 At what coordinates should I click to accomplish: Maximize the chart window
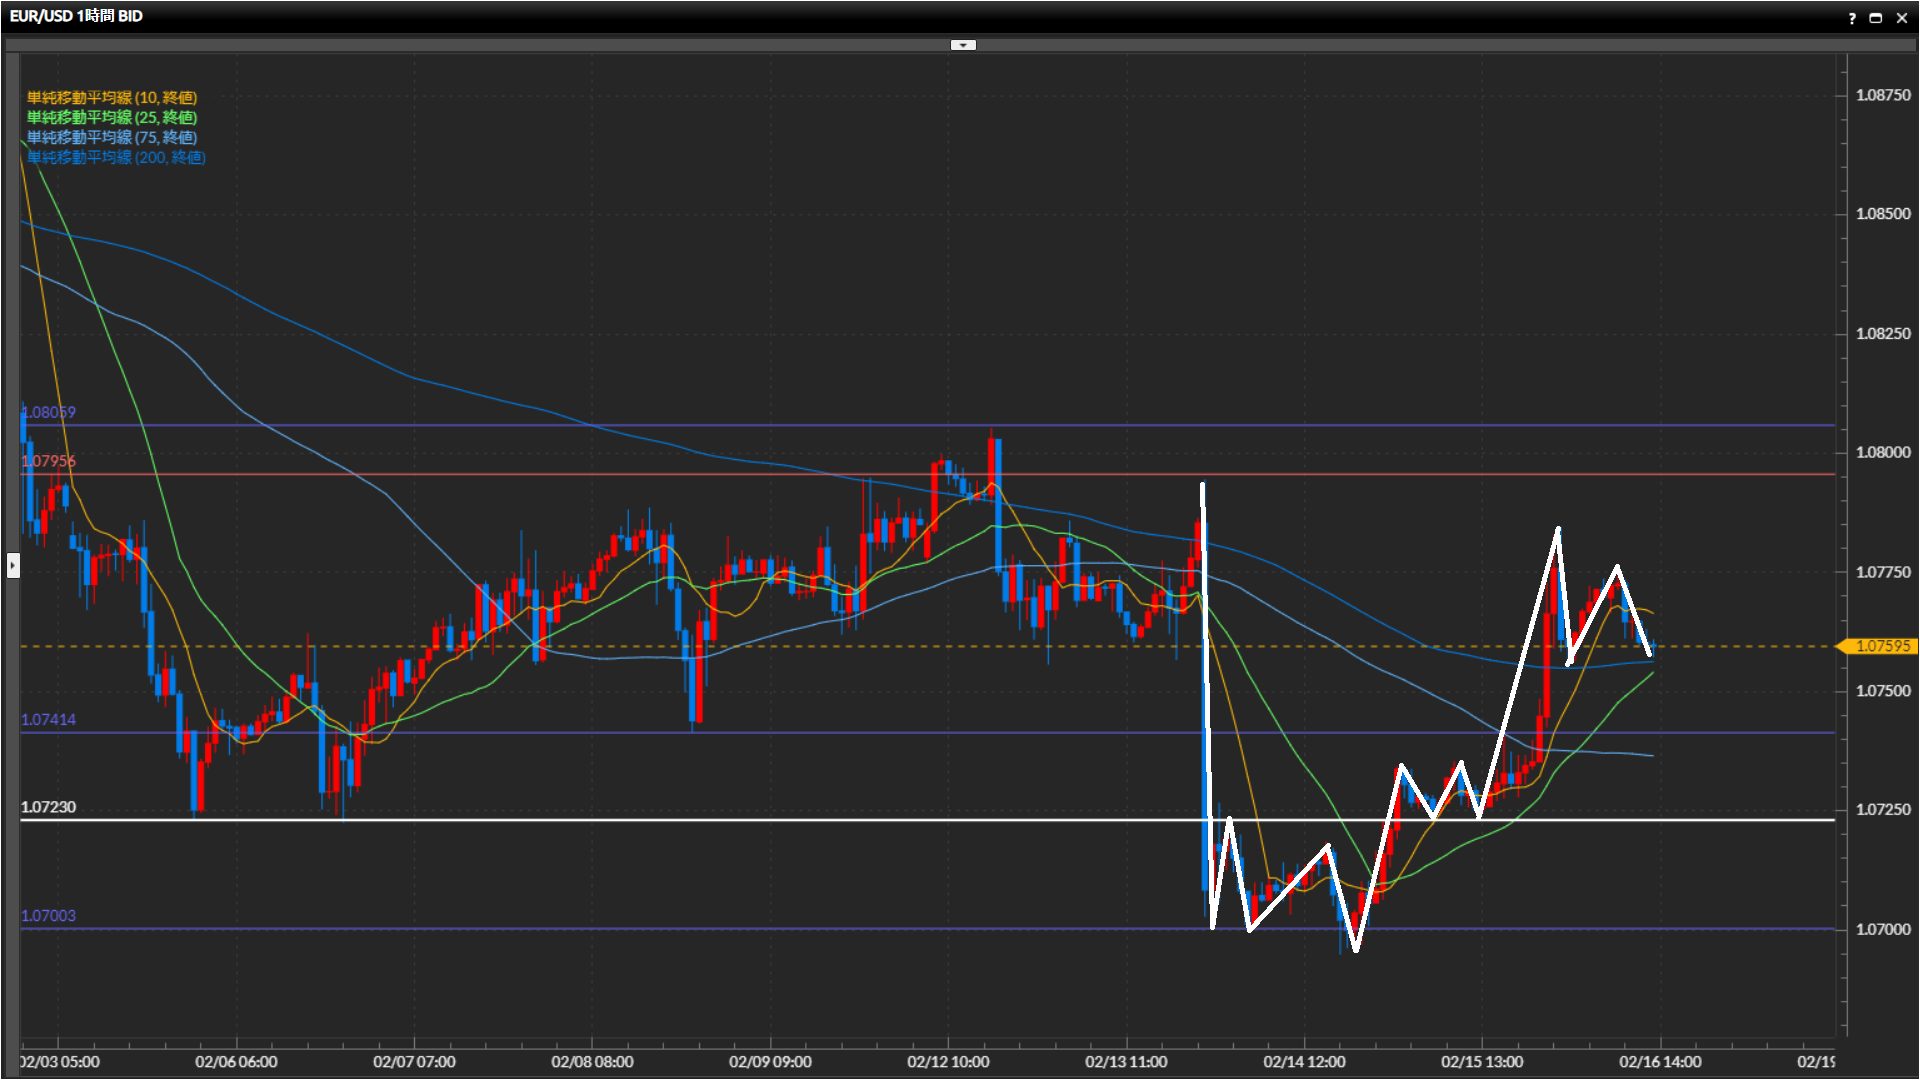pyautogui.click(x=1876, y=18)
